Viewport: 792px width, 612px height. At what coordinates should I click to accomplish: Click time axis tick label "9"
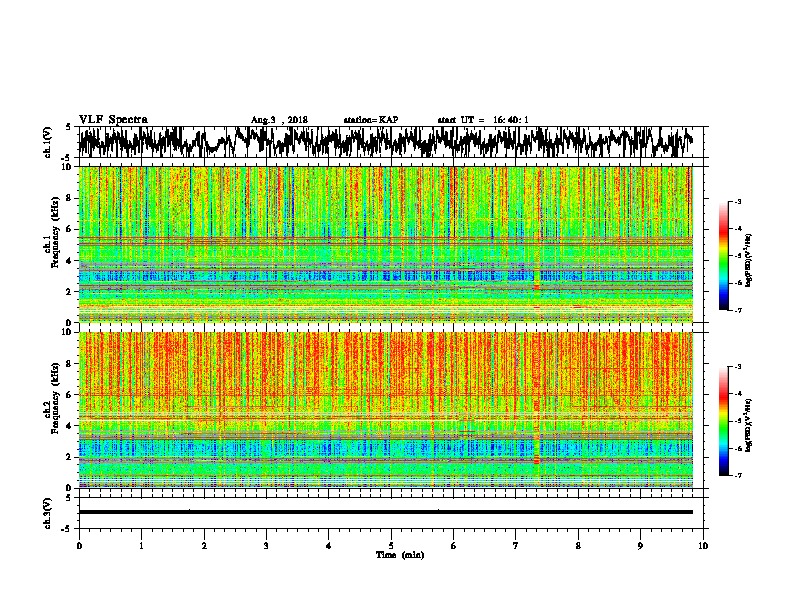point(640,546)
